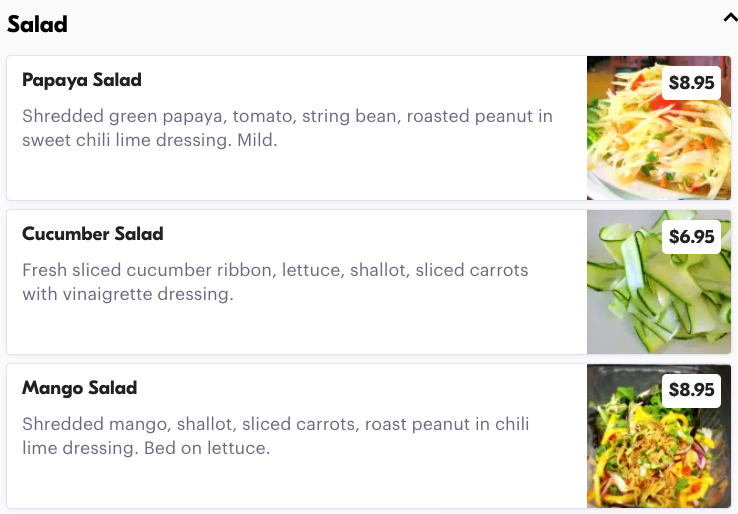Image resolution: width=738 pixels, height=514 pixels.
Task: Select the Cucumber Salad item title
Action: pyautogui.click(x=93, y=234)
